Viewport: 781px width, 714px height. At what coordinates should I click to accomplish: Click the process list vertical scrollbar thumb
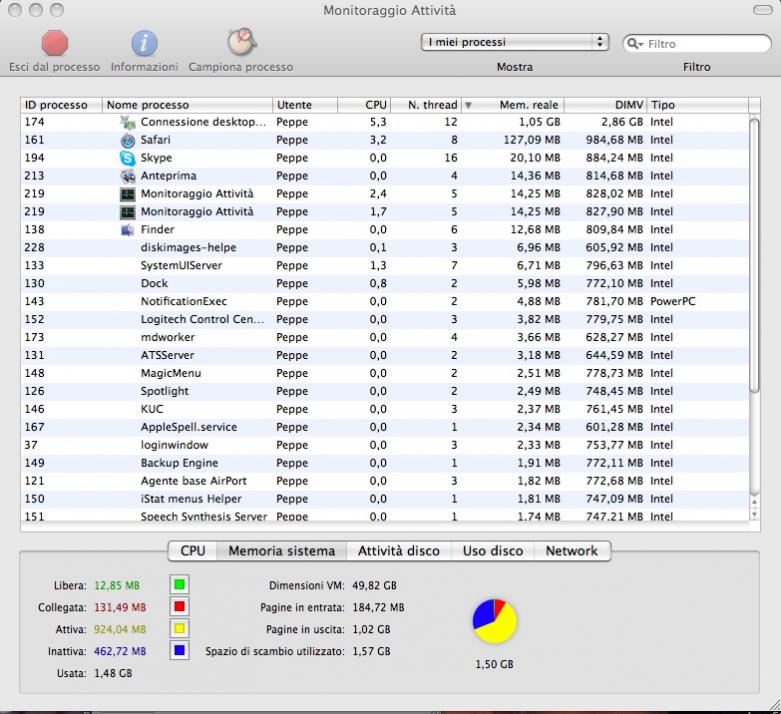[754, 257]
